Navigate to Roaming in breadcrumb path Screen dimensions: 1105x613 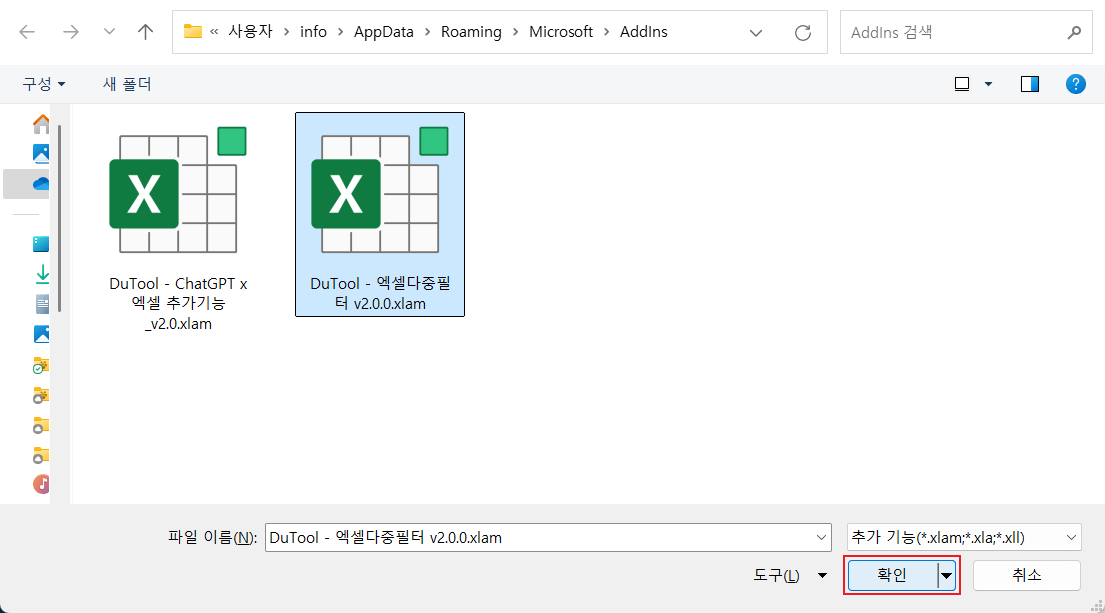coord(471,32)
